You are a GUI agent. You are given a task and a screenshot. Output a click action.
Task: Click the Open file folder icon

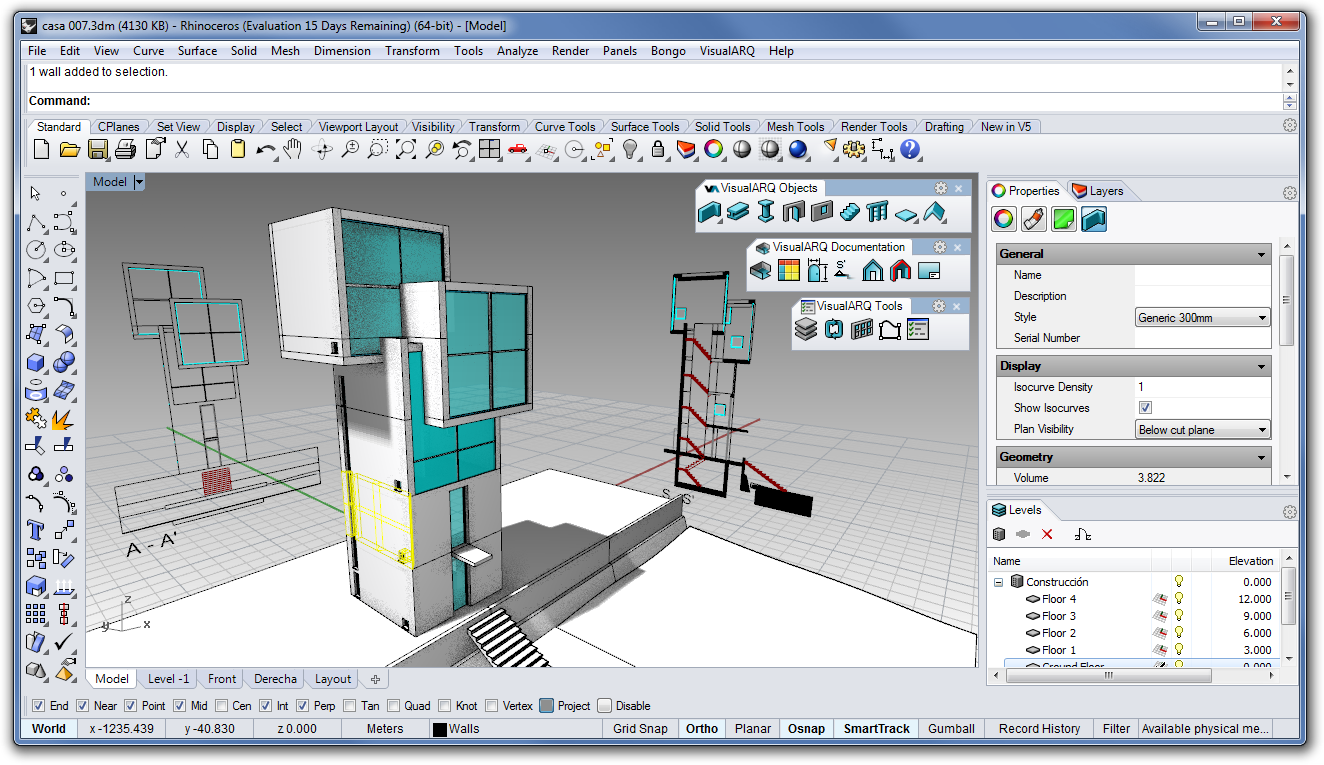pyautogui.click(x=69, y=150)
